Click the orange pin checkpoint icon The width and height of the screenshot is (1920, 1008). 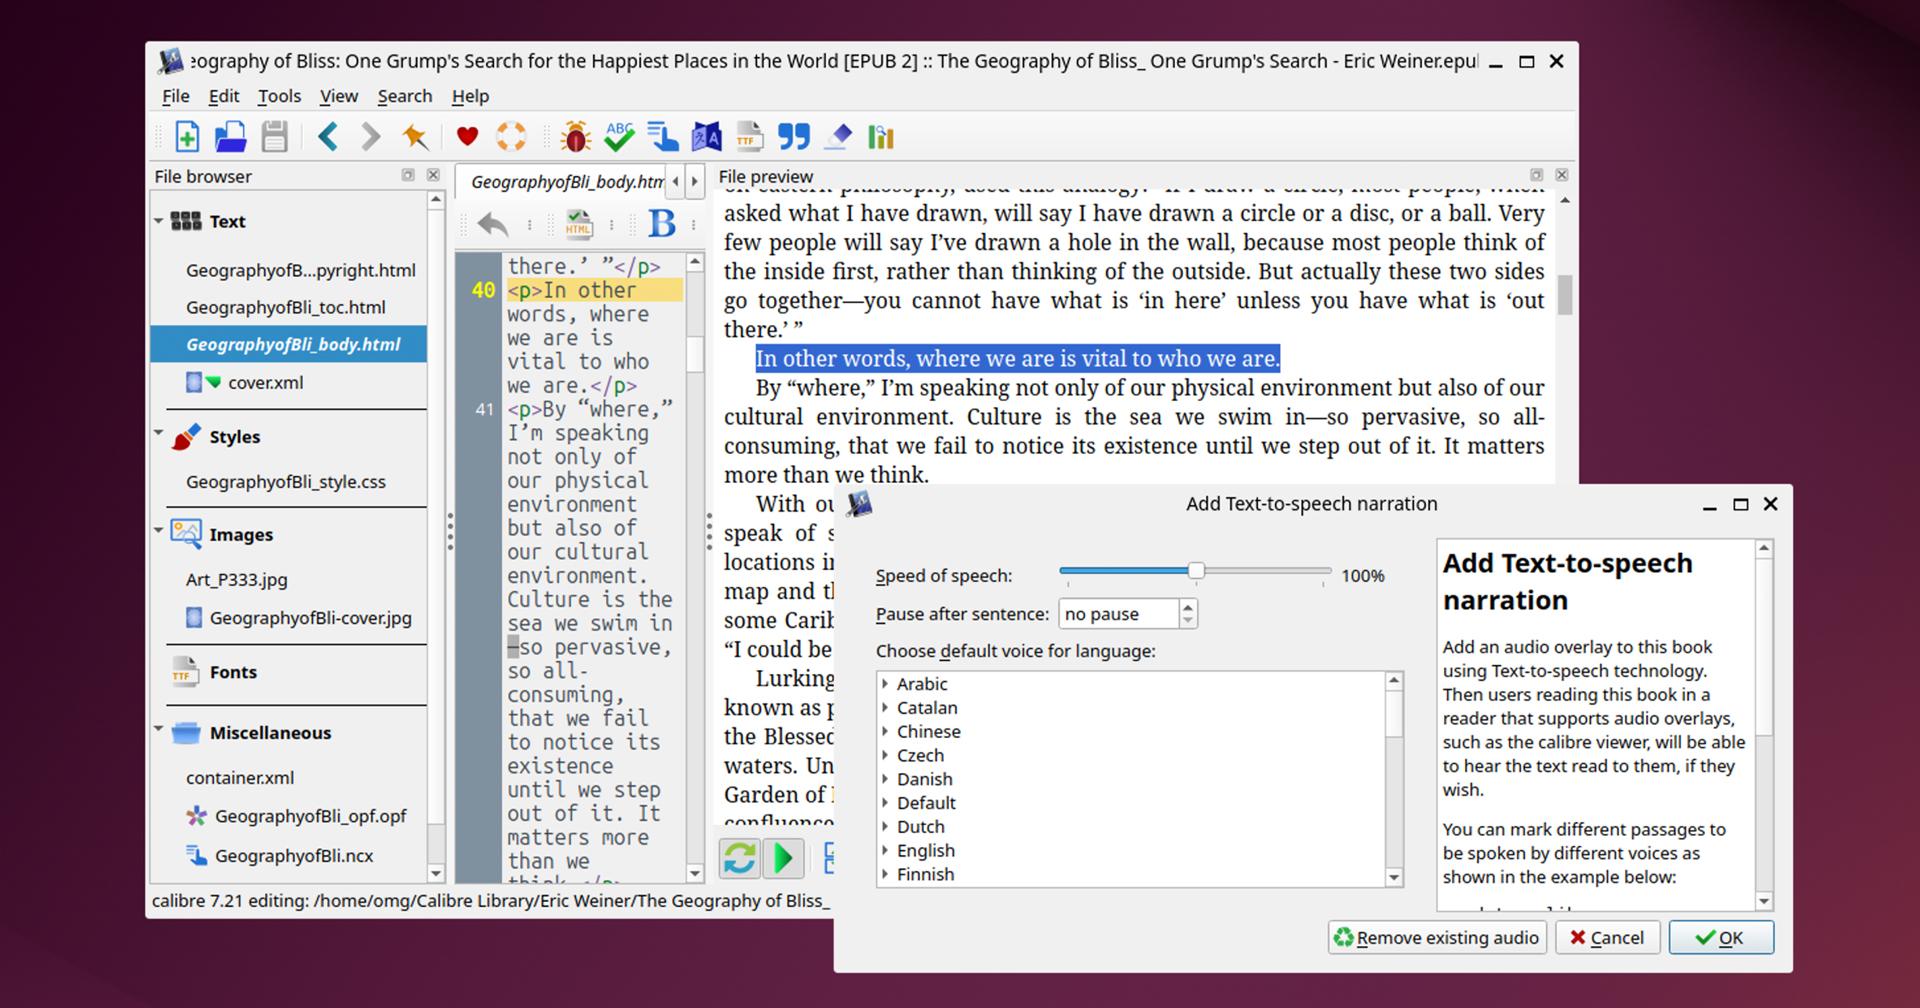(x=414, y=136)
